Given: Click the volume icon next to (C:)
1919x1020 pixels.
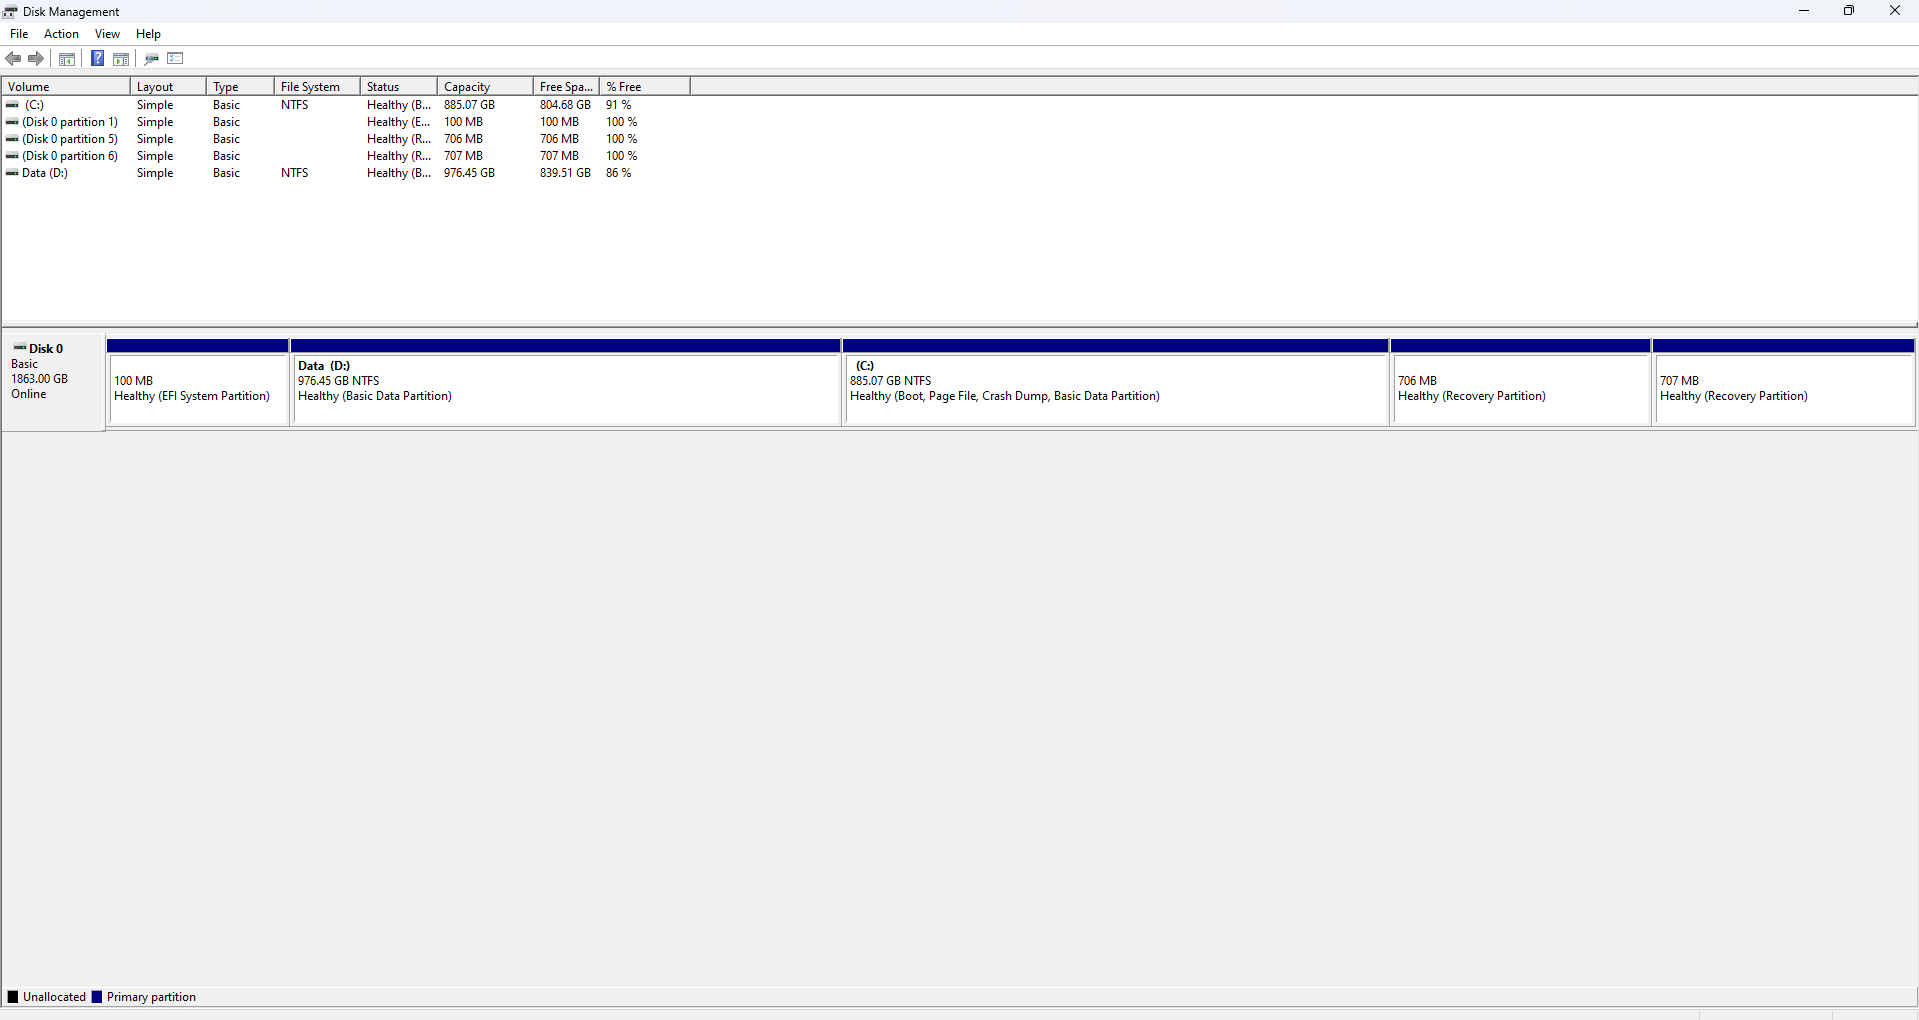Looking at the screenshot, I should click(x=11, y=104).
